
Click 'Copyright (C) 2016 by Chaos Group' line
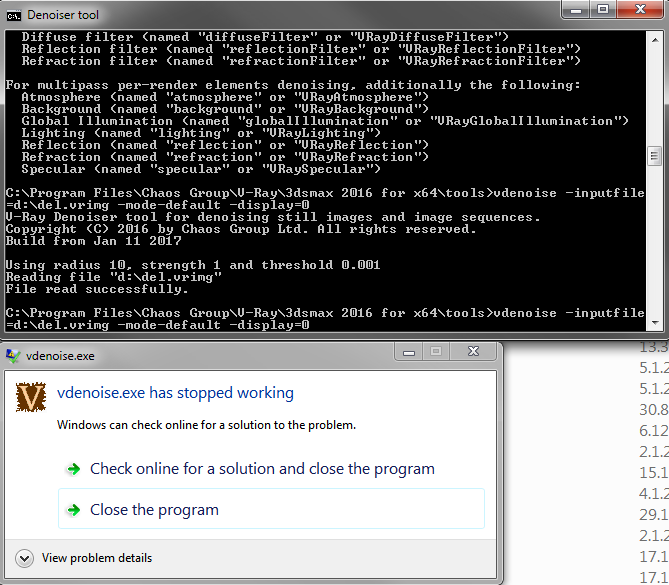pos(241,229)
